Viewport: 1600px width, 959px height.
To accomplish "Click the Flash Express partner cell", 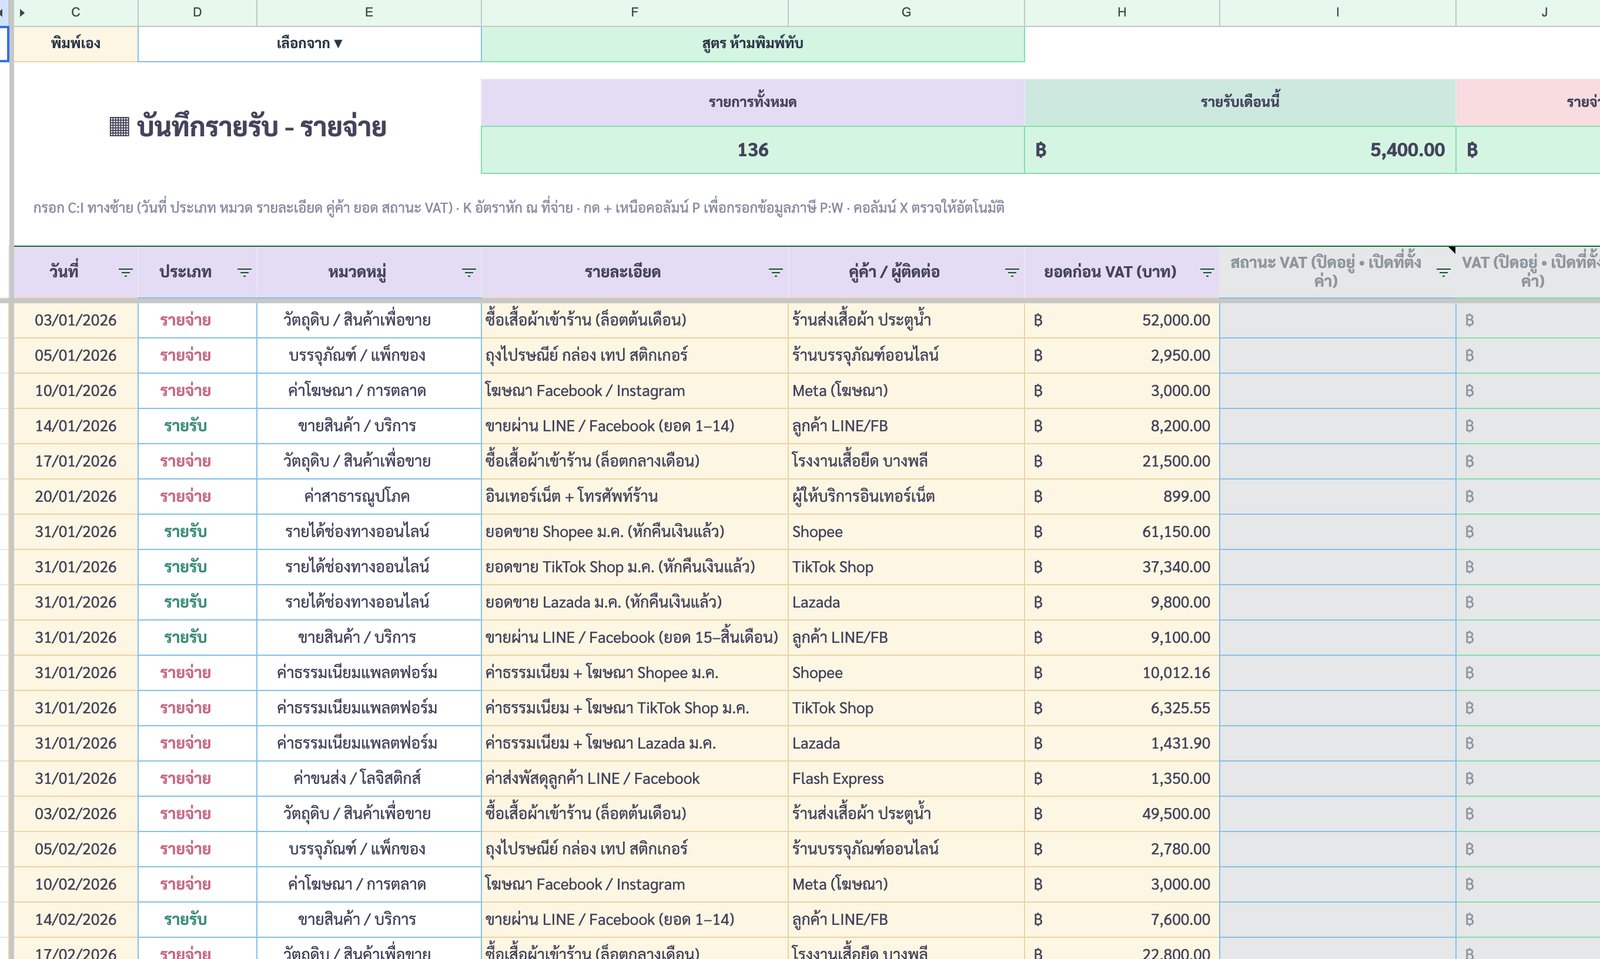I will pos(906,778).
